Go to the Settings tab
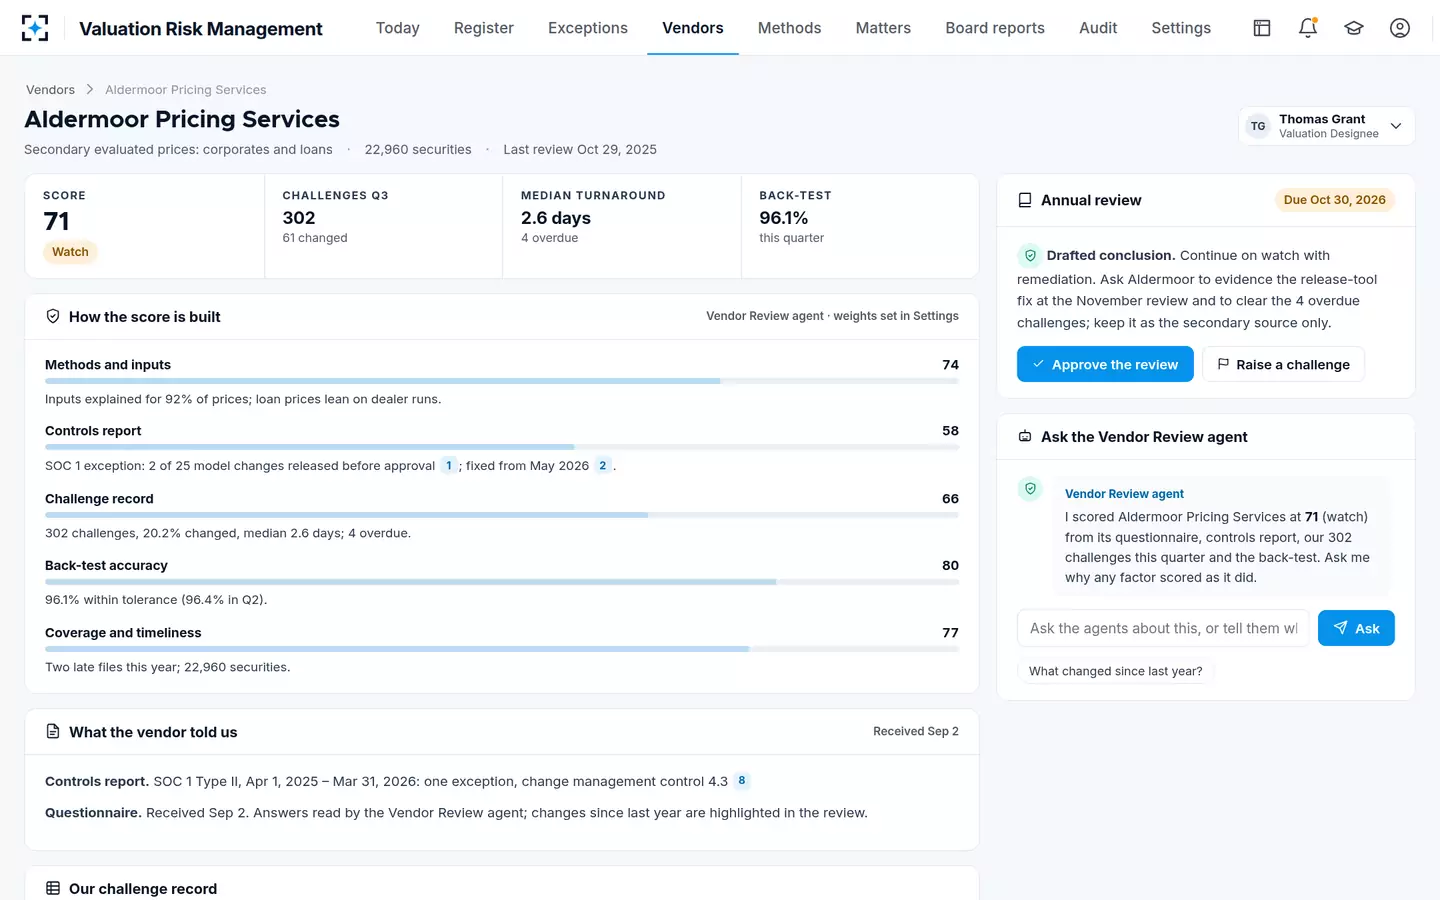1440x900 pixels. click(1181, 28)
